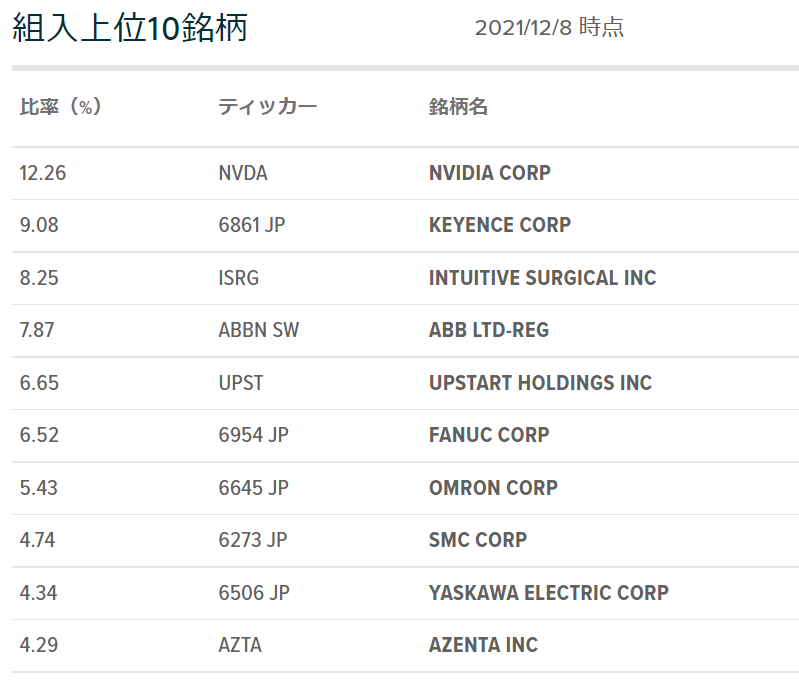Open the AZENTA INC name

pos(484,645)
